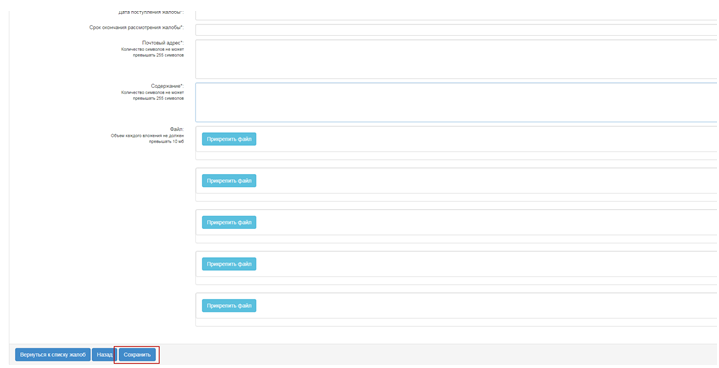Image resolution: width=719 pixels, height=368 pixels.
Task: Select the character limit hint under Содержание
Action: 152,95
